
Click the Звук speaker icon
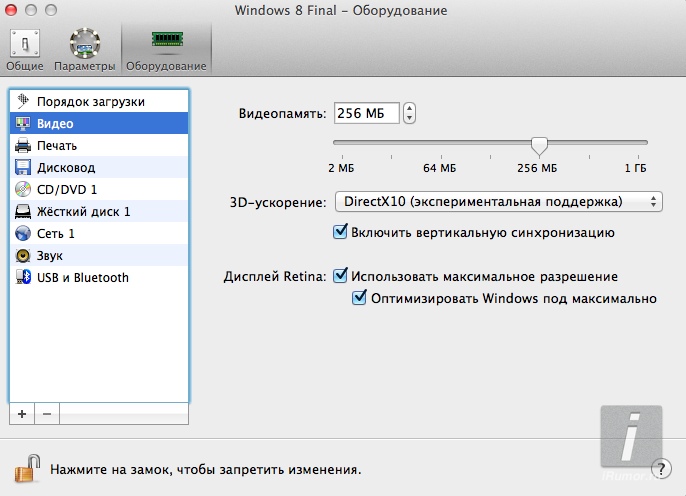click(23, 255)
